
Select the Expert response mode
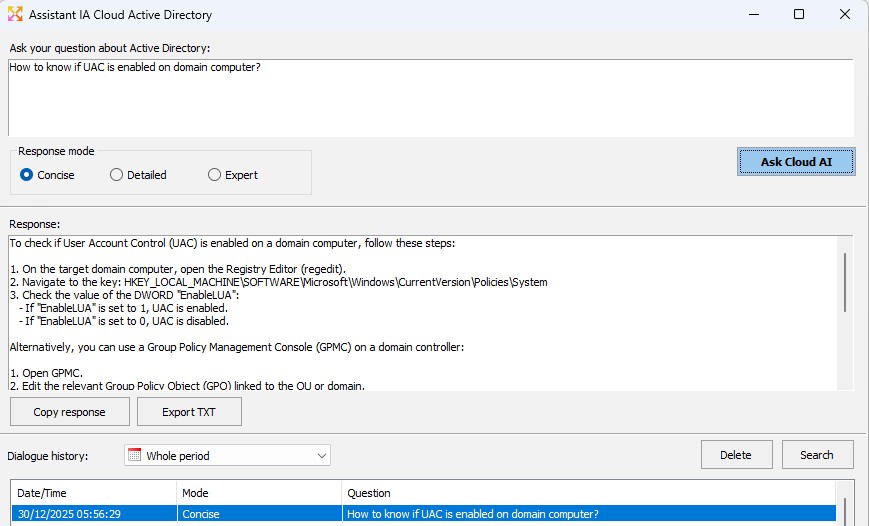click(214, 175)
